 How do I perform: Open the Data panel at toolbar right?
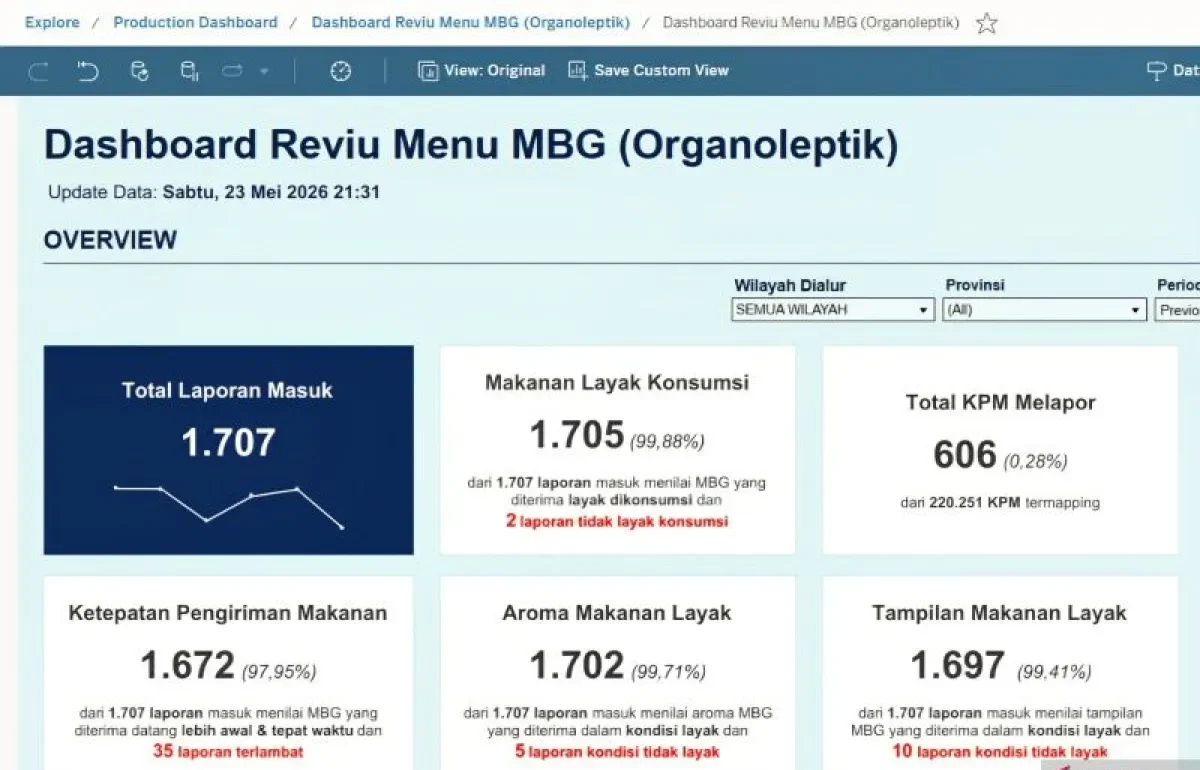[1172, 71]
